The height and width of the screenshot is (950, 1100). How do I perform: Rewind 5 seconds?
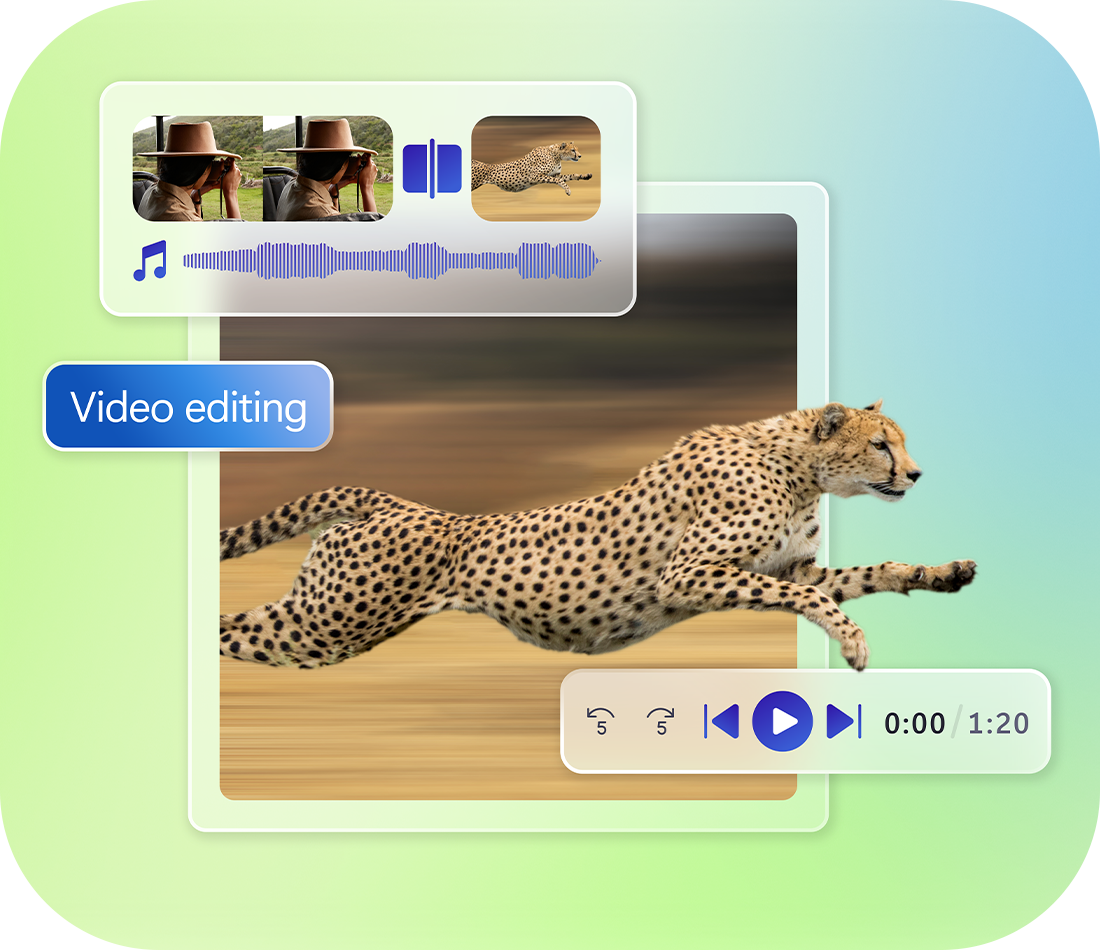pyautogui.click(x=601, y=720)
